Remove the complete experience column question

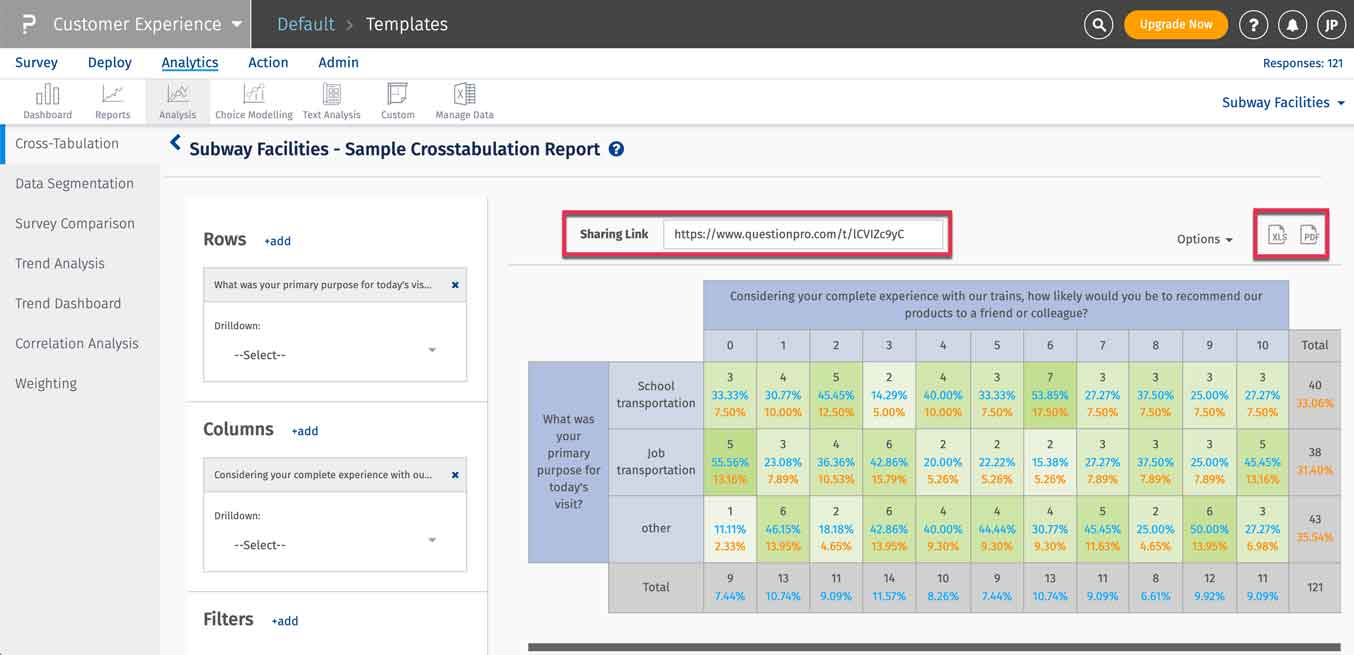click(x=455, y=475)
